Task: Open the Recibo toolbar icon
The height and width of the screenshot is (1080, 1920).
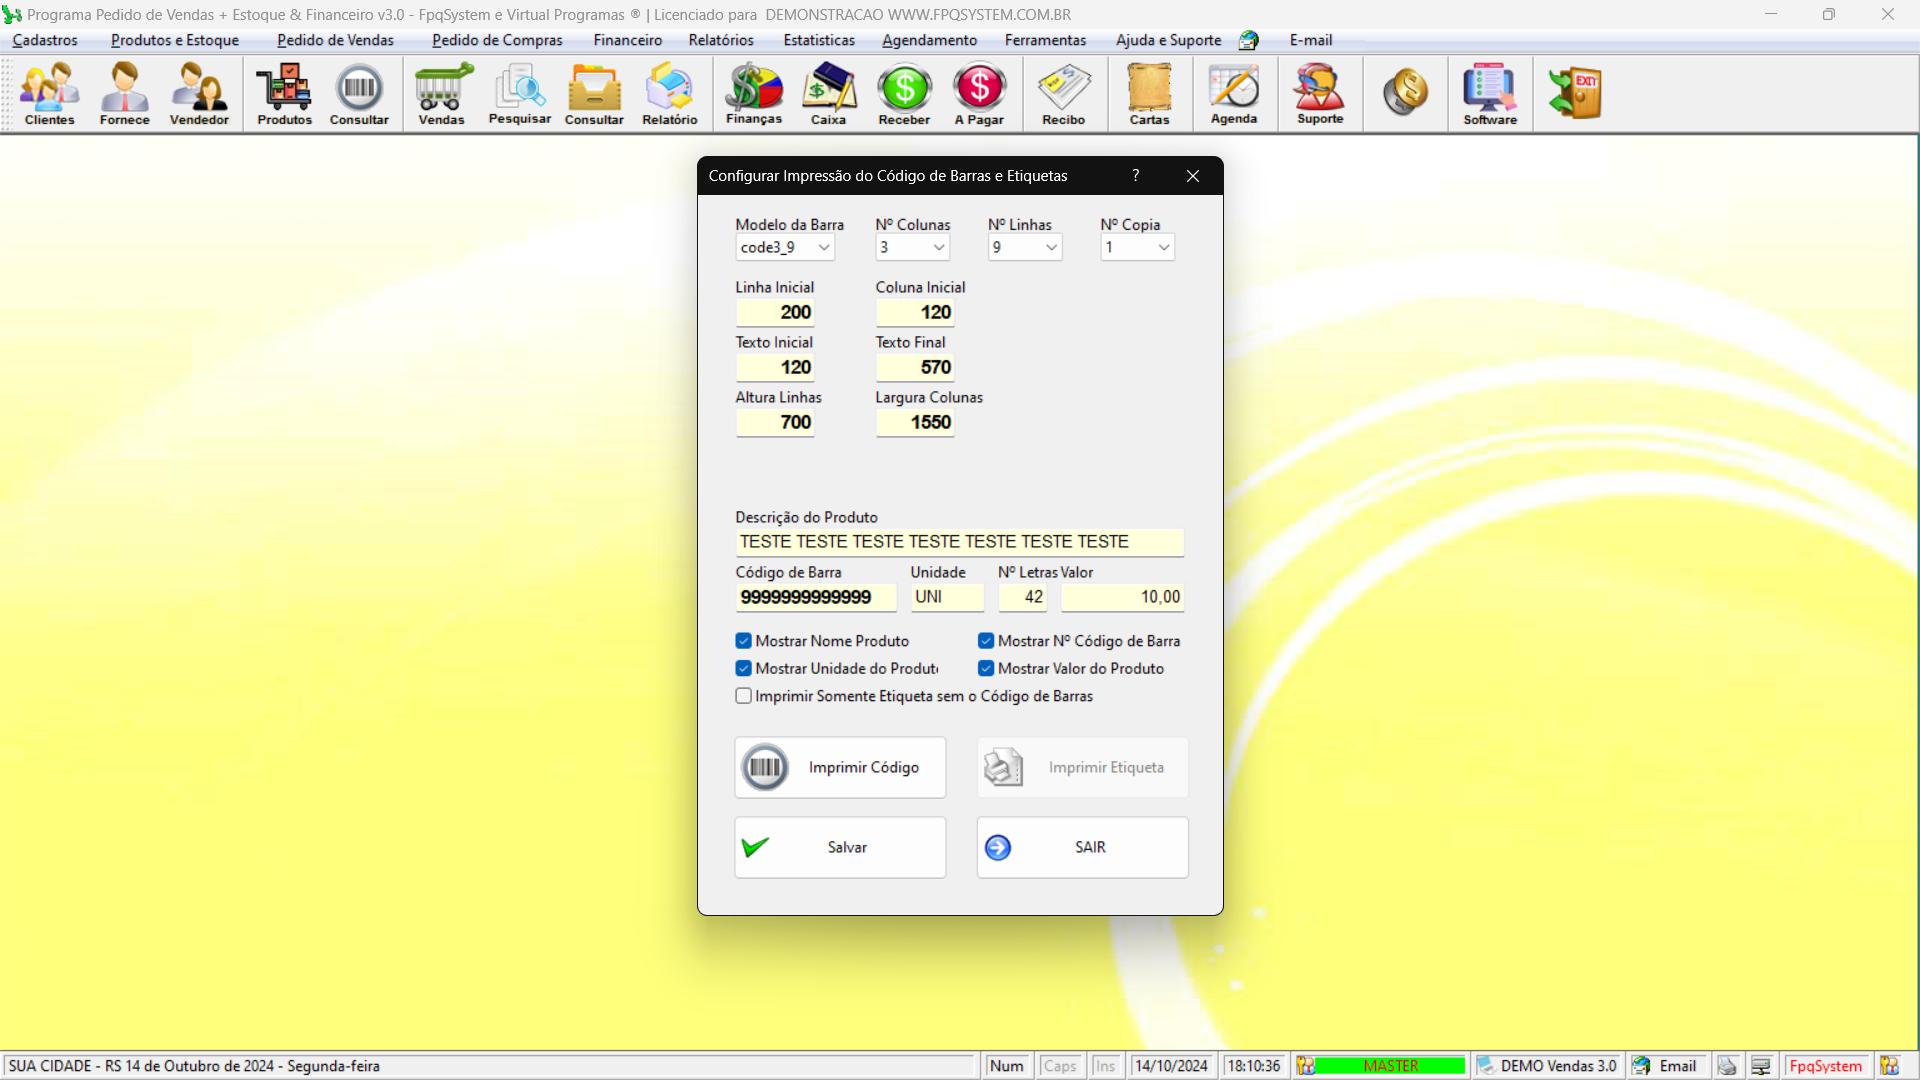Action: coord(1063,94)
